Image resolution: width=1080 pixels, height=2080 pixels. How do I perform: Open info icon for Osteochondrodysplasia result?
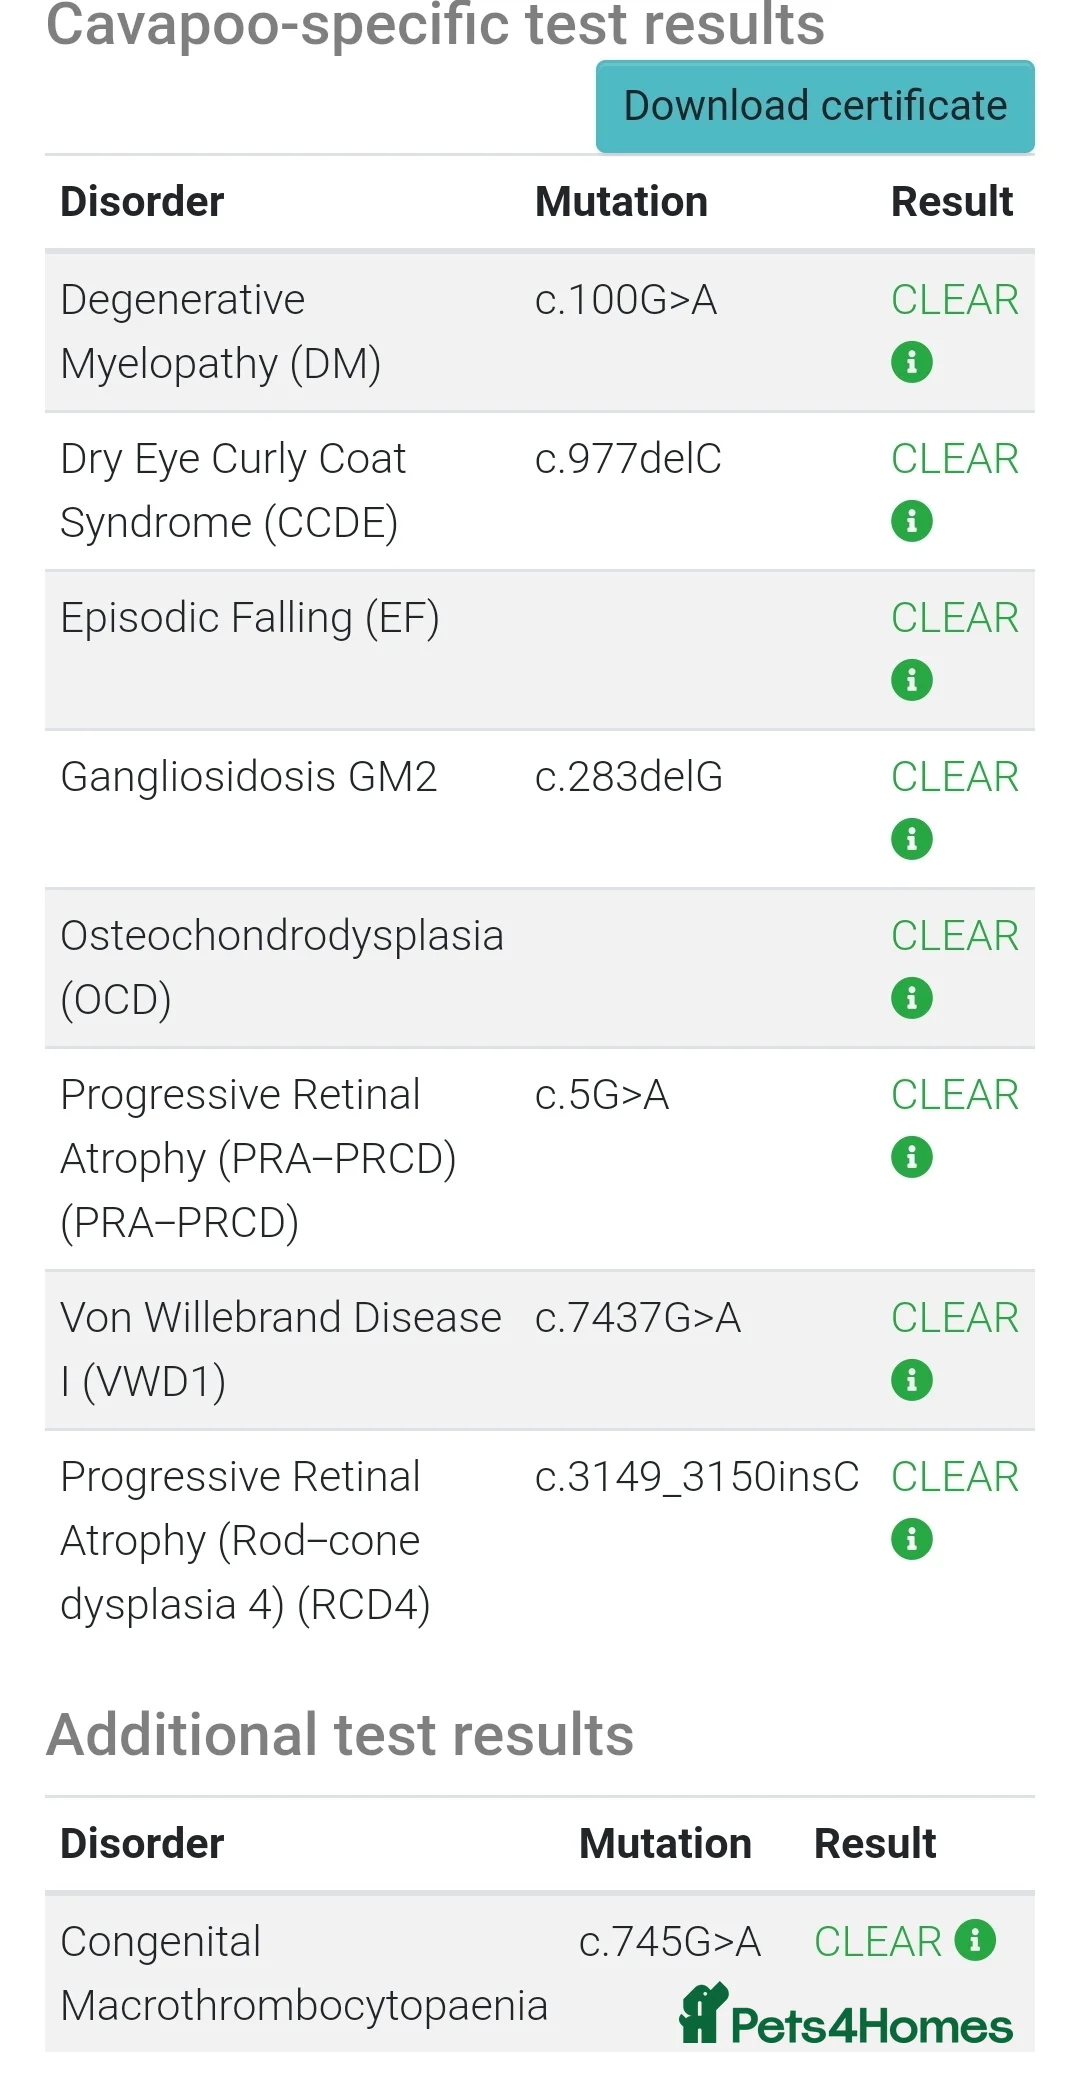pyautogui.click(x=911, y=998)
